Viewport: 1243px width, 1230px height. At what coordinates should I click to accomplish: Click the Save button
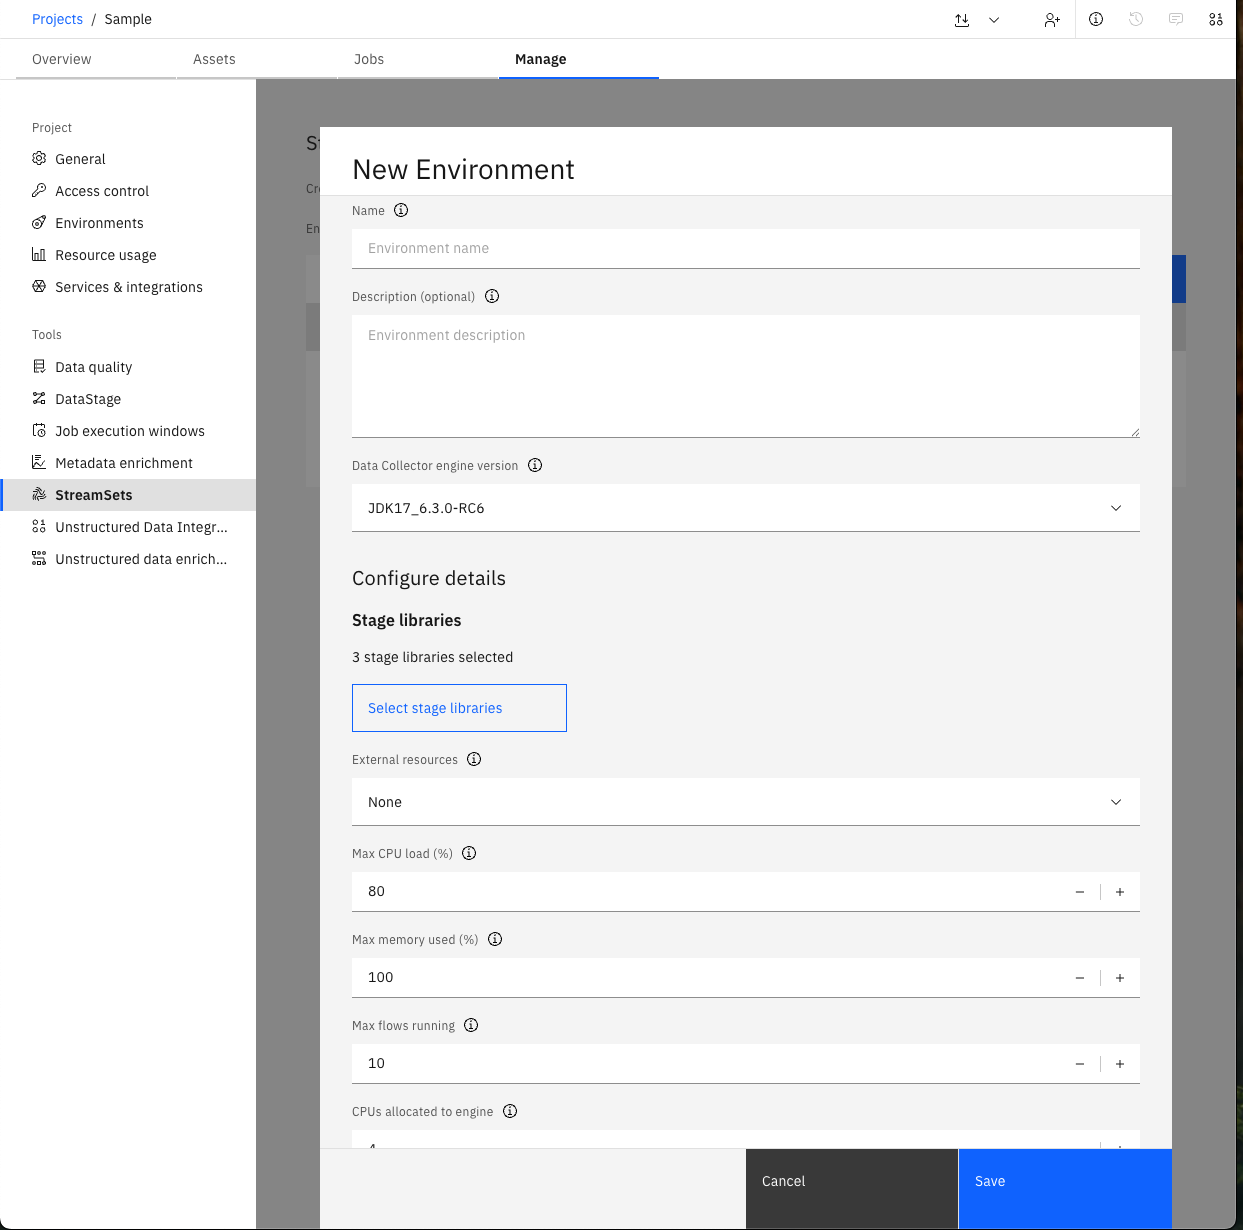click(1065, 1189)
